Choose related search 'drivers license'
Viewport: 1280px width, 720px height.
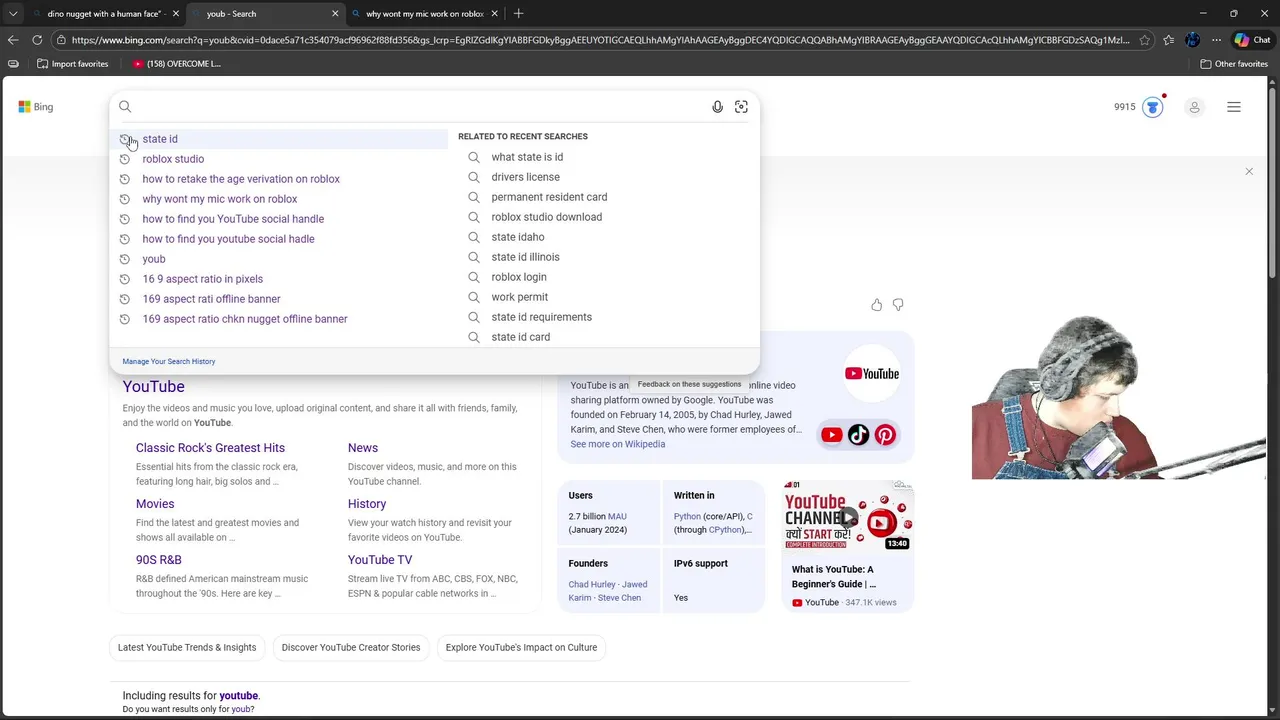525,177
